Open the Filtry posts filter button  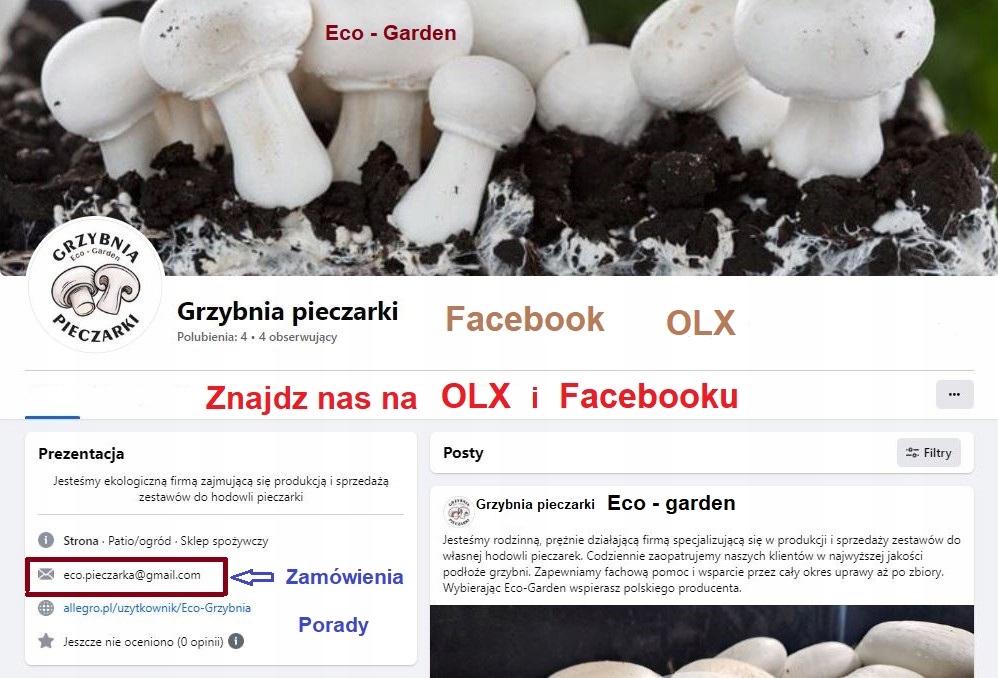pyautogui.click(x=929, y=453)
